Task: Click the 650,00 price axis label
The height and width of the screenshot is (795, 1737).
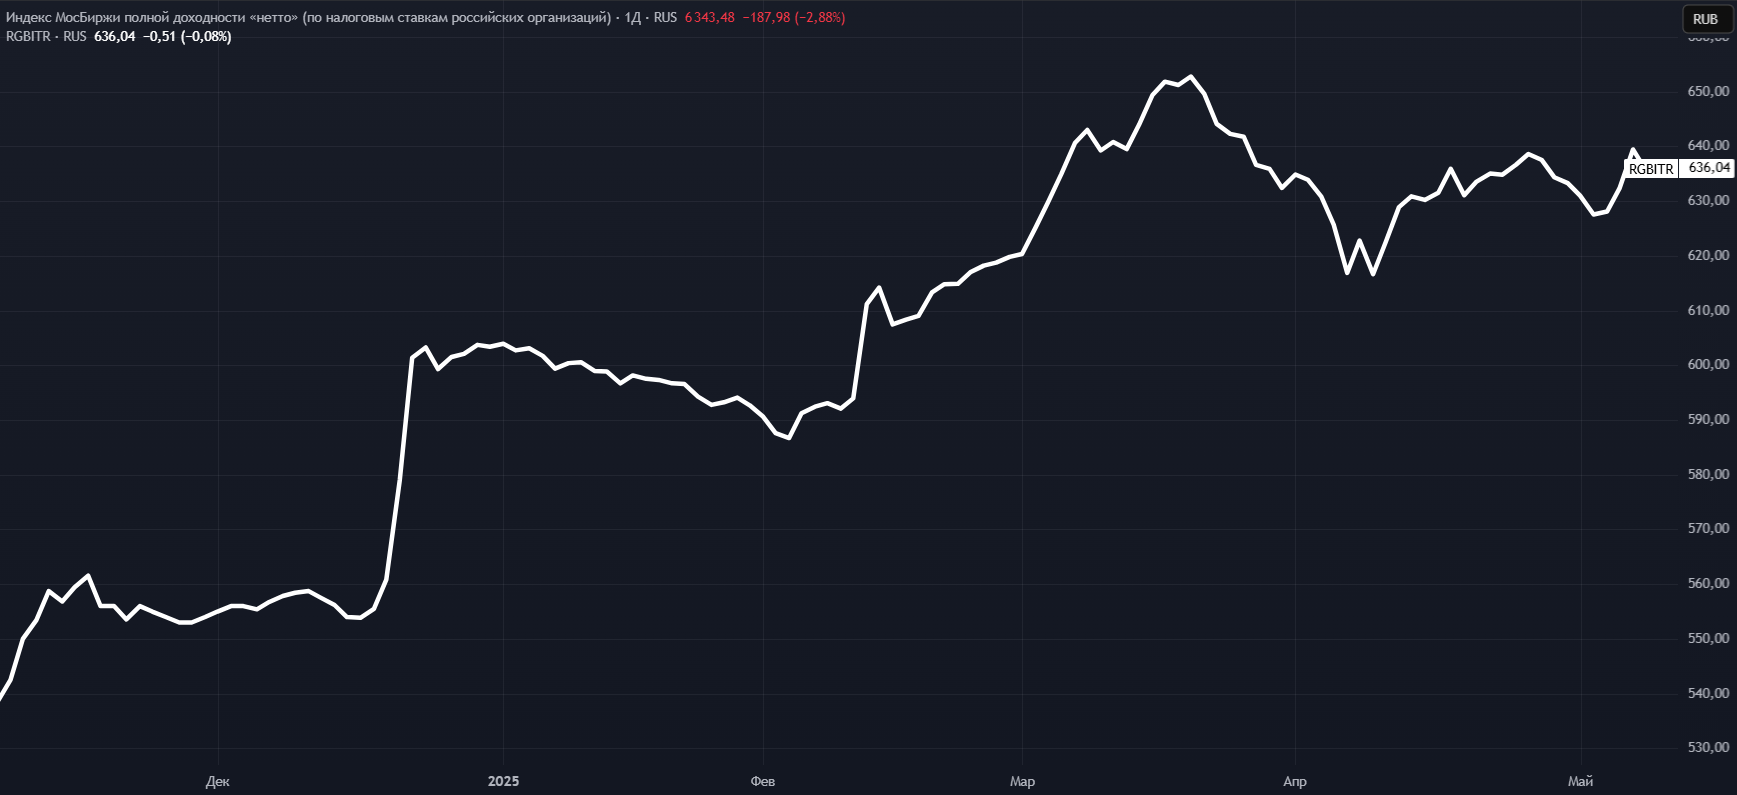Action: coord(1708,91)
